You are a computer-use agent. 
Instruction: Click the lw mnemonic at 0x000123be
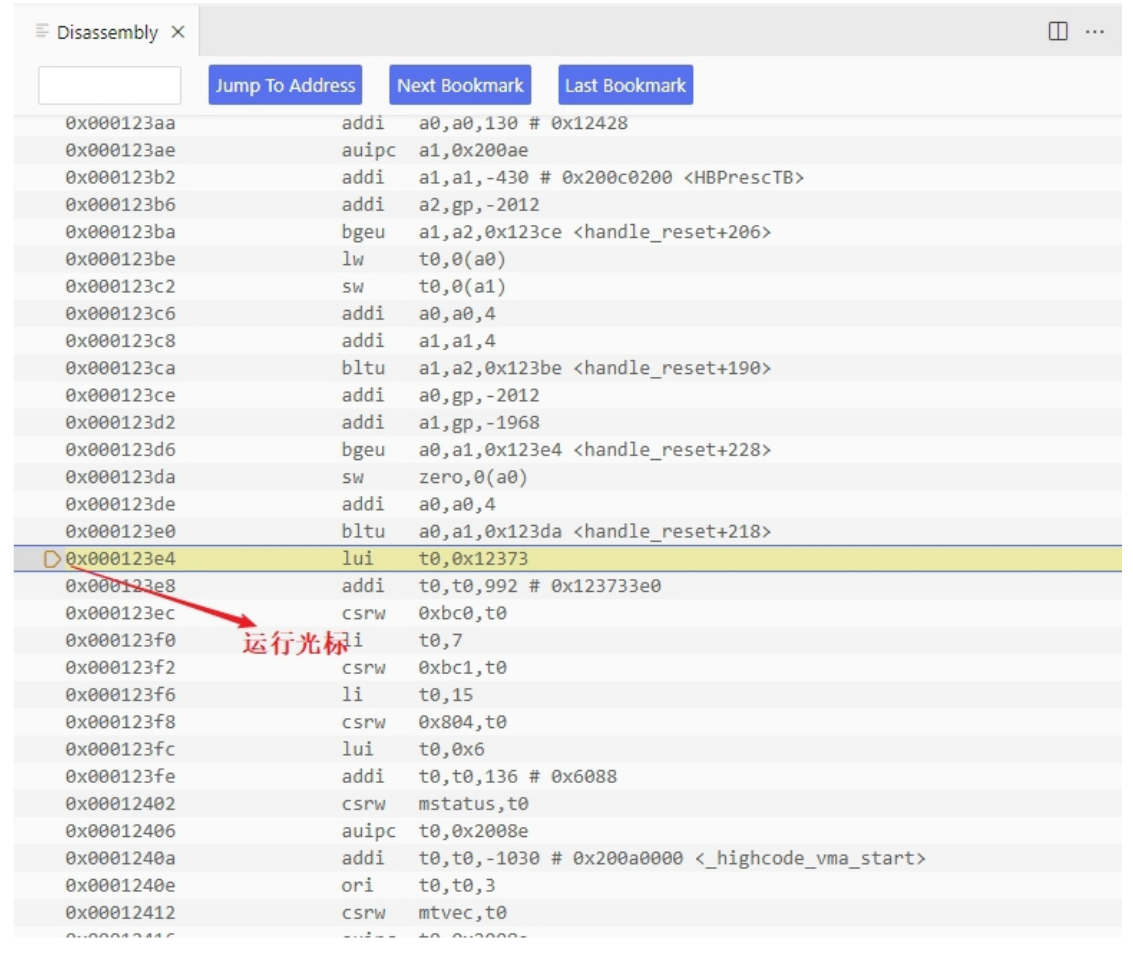coord(353,259)
